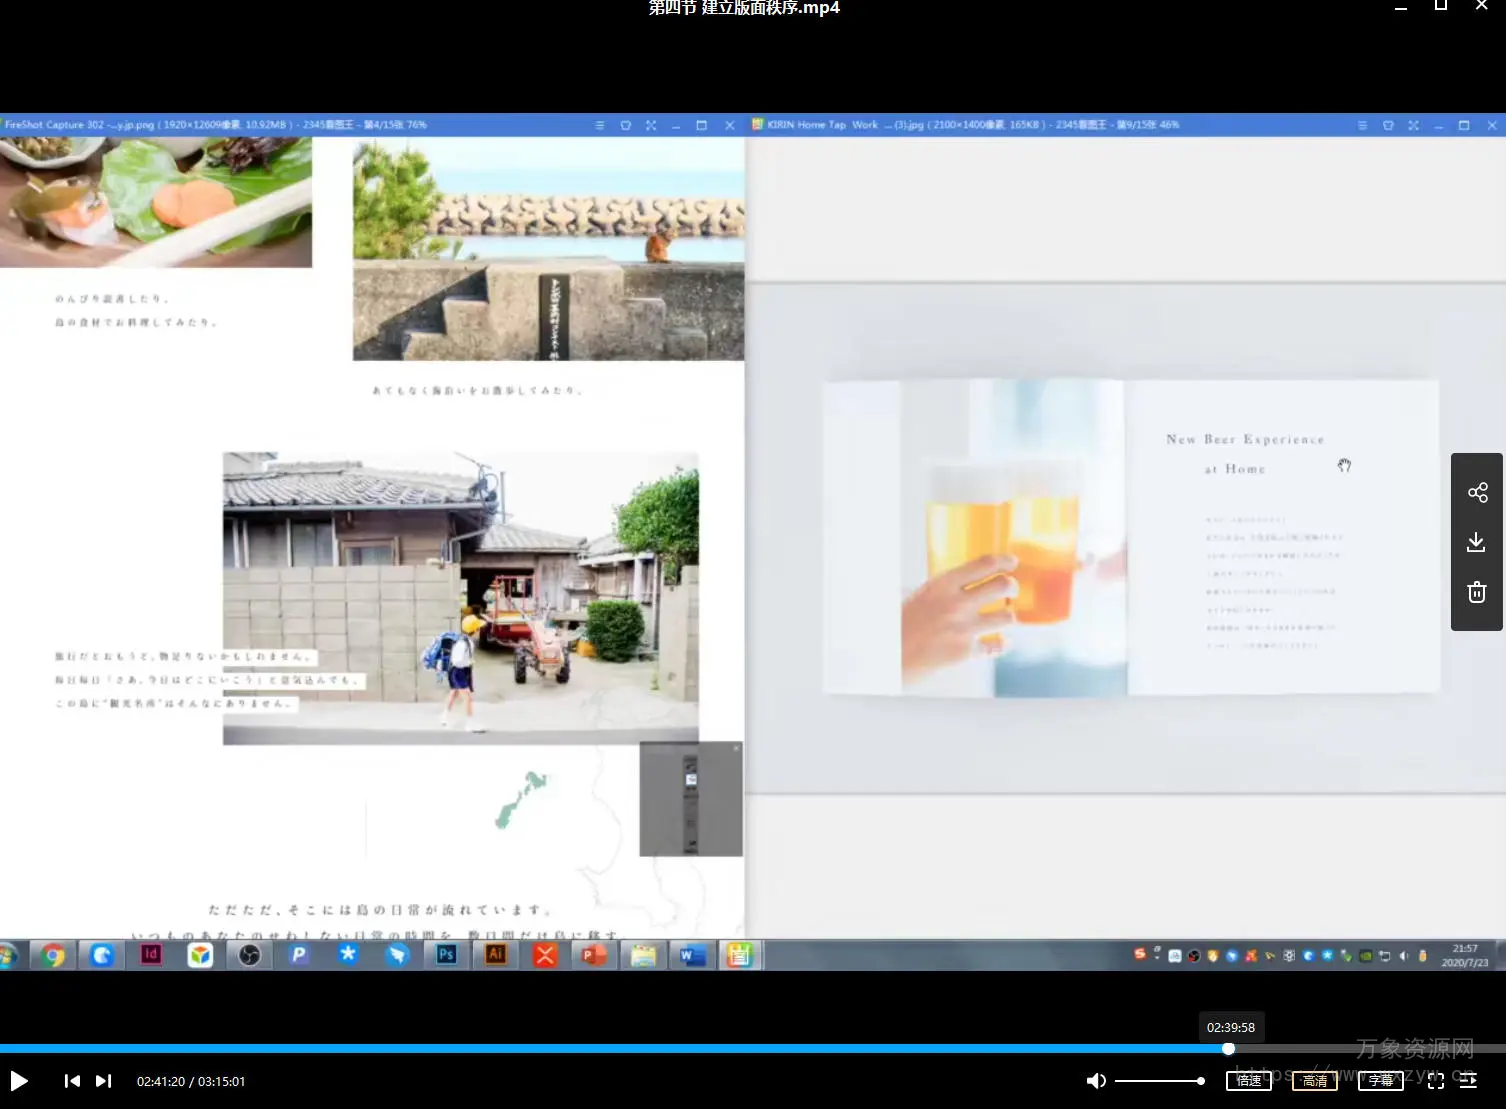Skip to the previous video
Screen dimensions: 1506x1109
point(72,1081)
